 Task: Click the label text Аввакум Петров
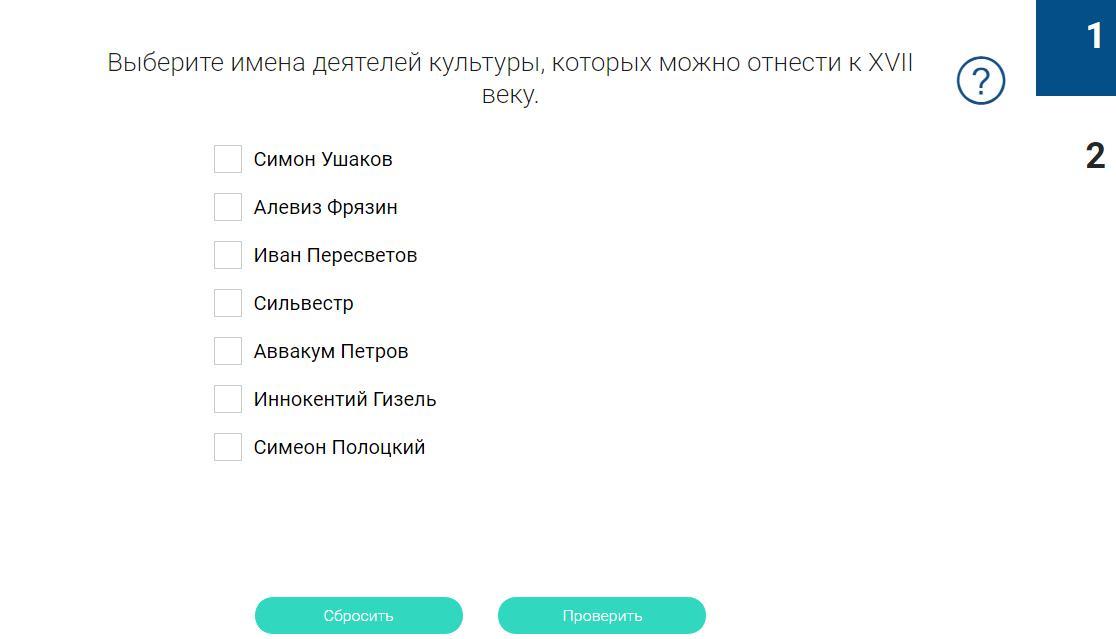[331, 351]
